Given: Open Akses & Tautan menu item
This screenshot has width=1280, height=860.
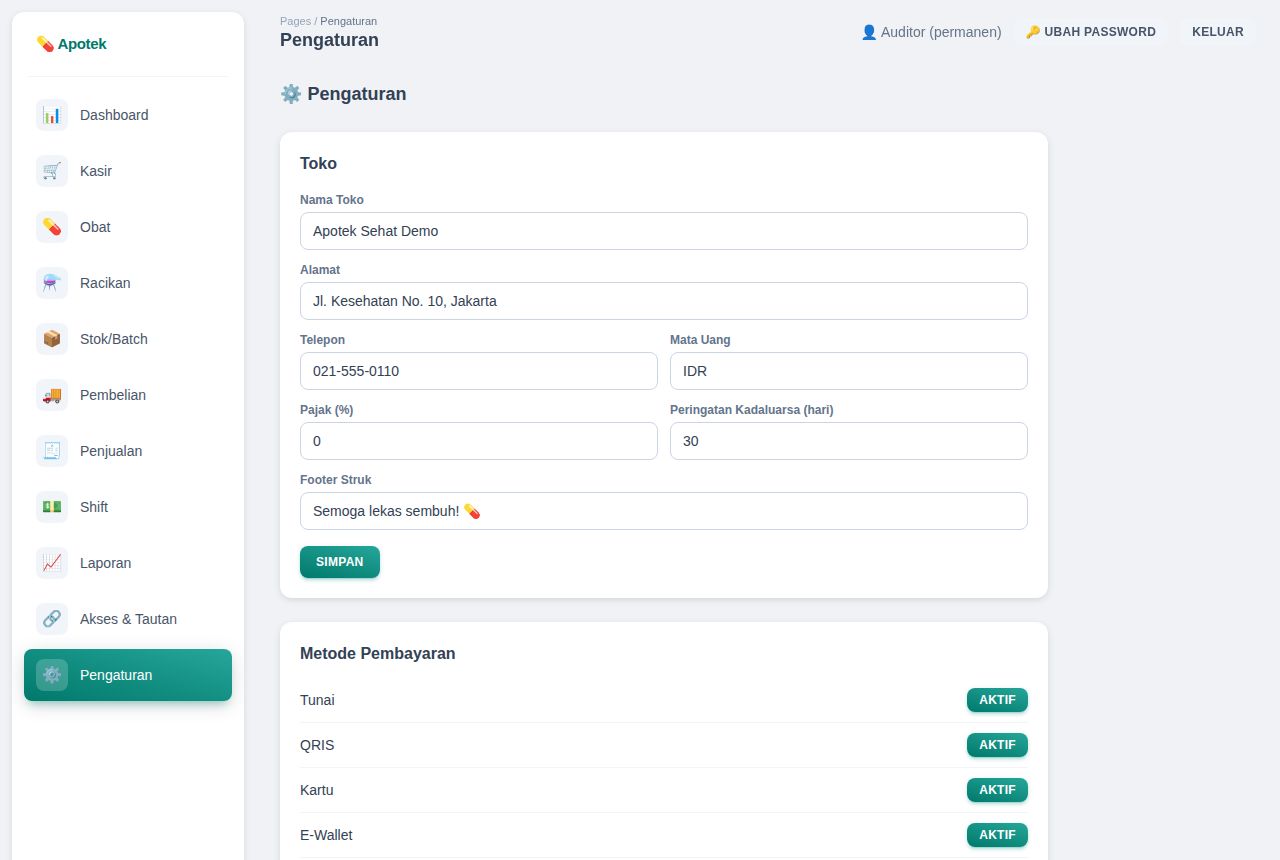Looking at the screenshot, I should 128,619.
